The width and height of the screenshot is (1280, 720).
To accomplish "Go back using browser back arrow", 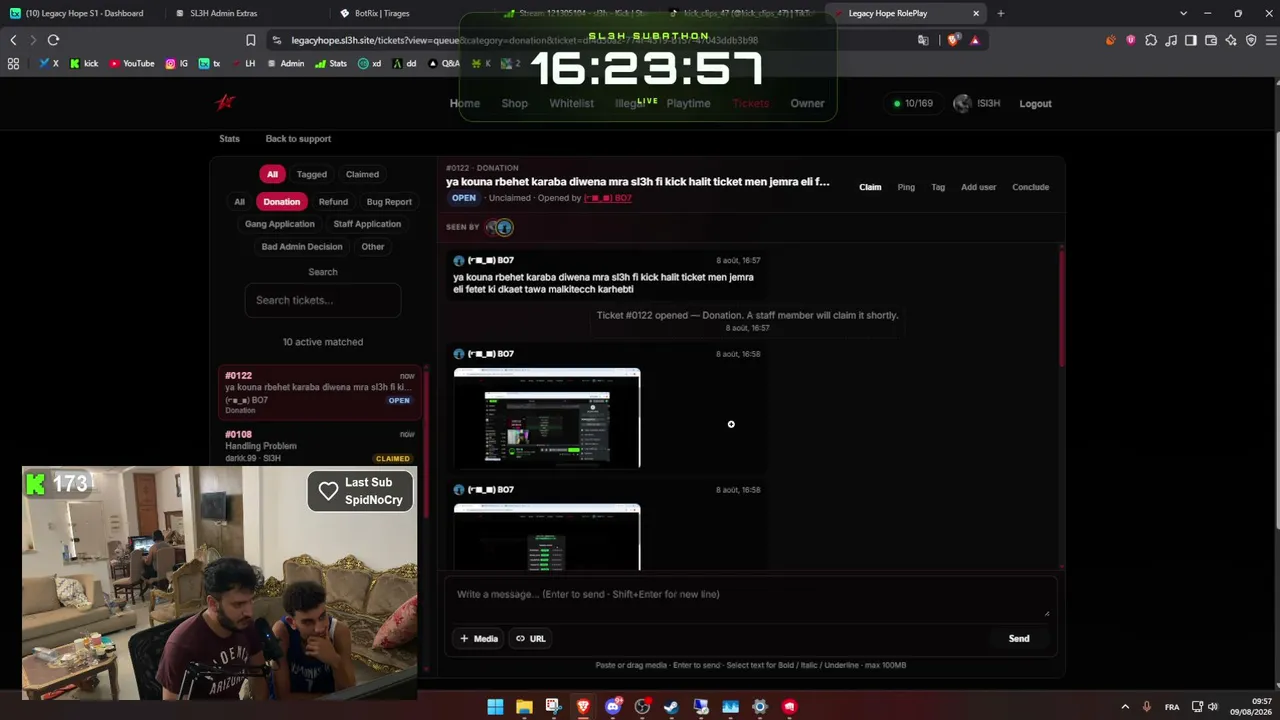I will [x=13, y=40].
